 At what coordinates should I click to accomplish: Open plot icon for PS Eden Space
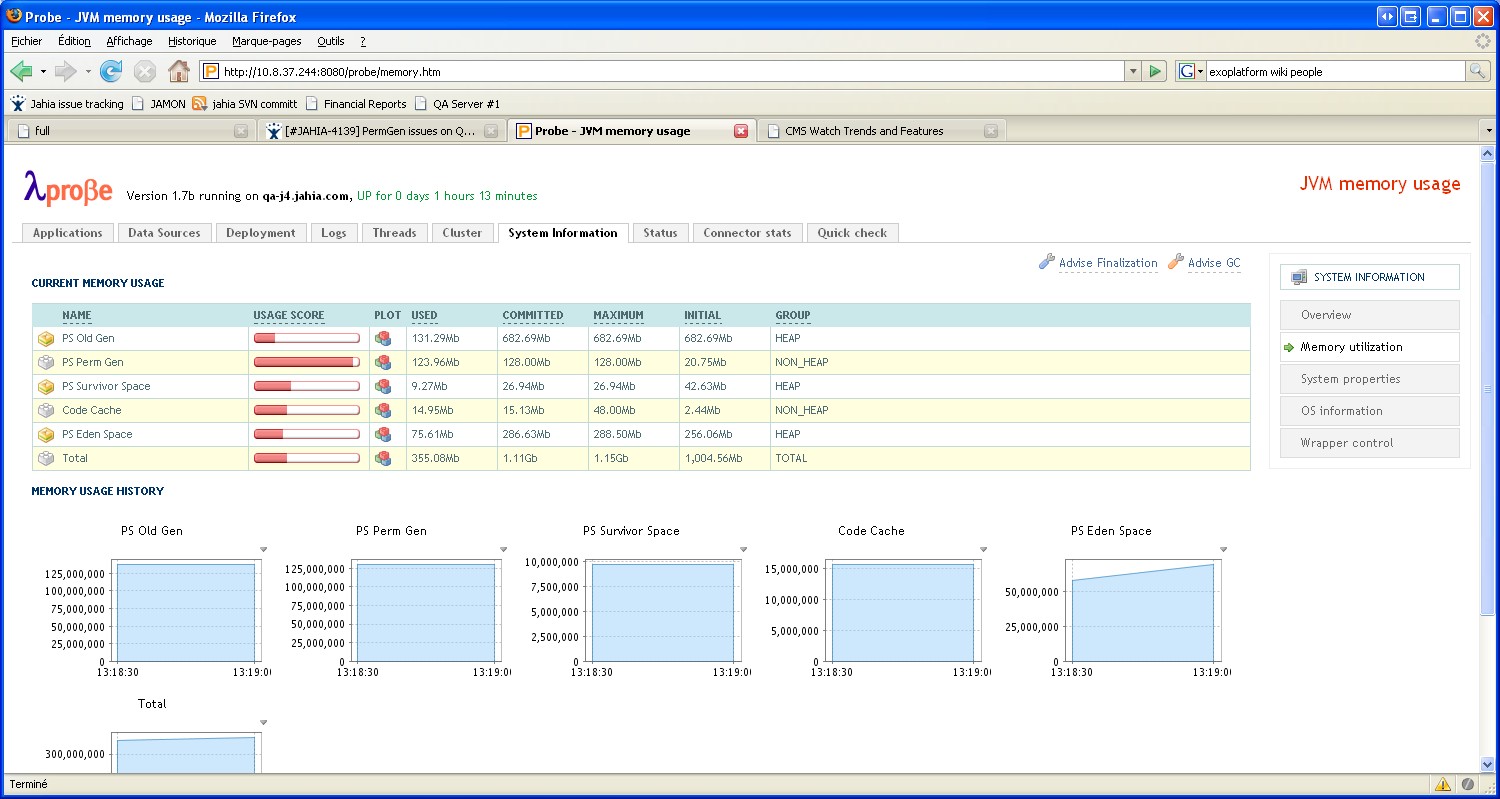point(383,434)
